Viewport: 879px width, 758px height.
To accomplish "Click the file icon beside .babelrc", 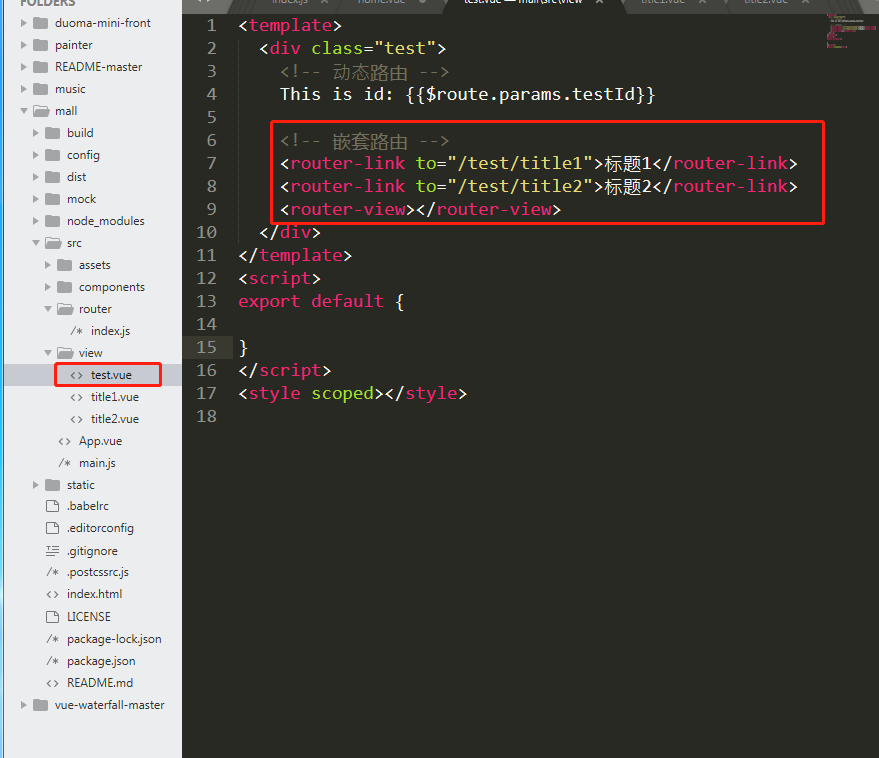I will point(52,506).
